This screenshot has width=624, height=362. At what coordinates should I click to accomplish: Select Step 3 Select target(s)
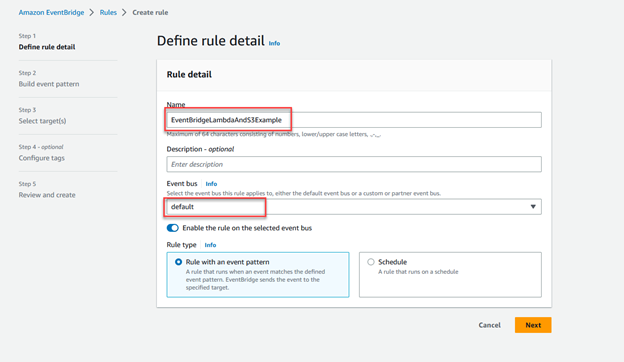pyautogui.click(x=42, y=121)
